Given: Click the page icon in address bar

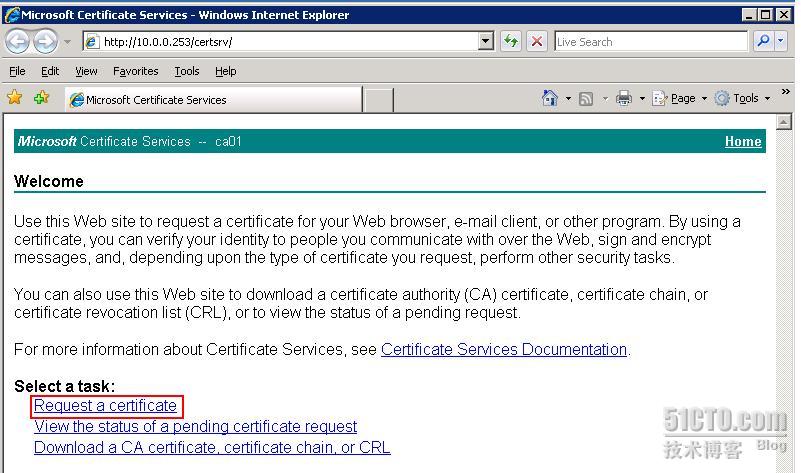Looking at the screenshot, I should 92,42.
